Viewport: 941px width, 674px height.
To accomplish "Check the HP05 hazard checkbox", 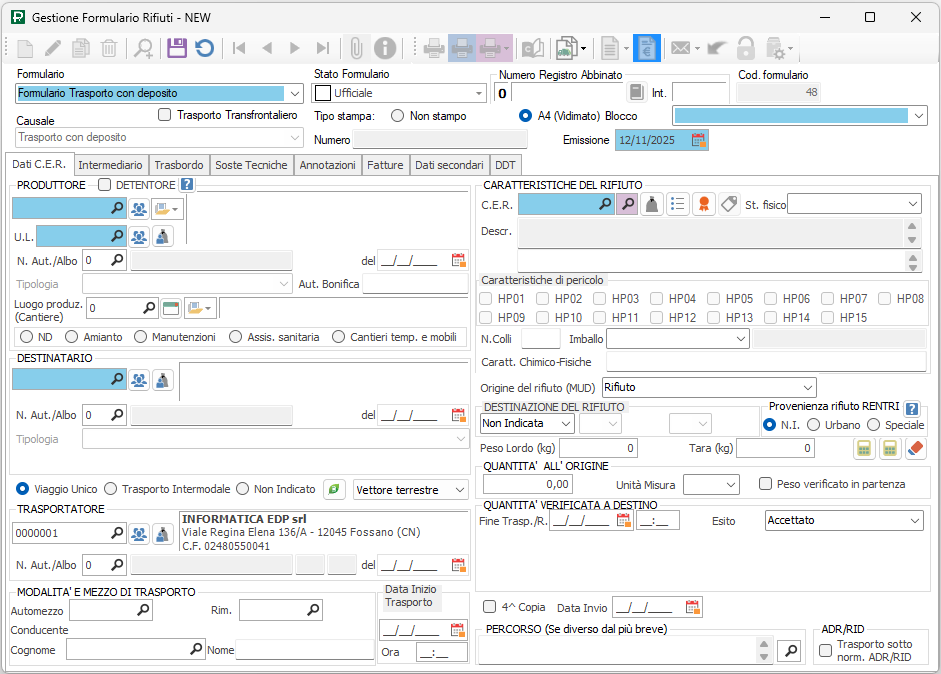I will (713, 299).
